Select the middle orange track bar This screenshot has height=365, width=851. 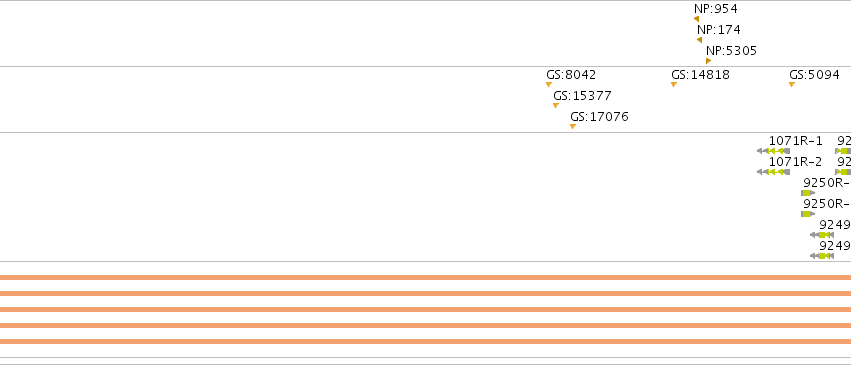point(426,310)
